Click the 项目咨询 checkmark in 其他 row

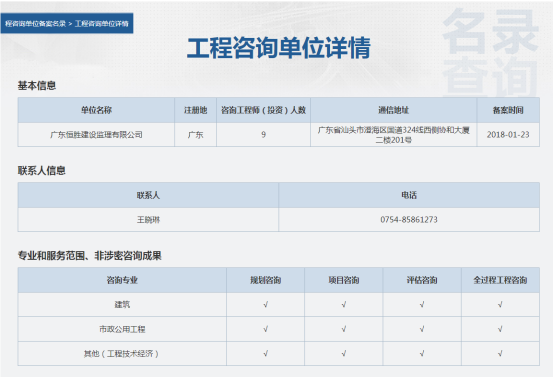click(x=344, y=354)
